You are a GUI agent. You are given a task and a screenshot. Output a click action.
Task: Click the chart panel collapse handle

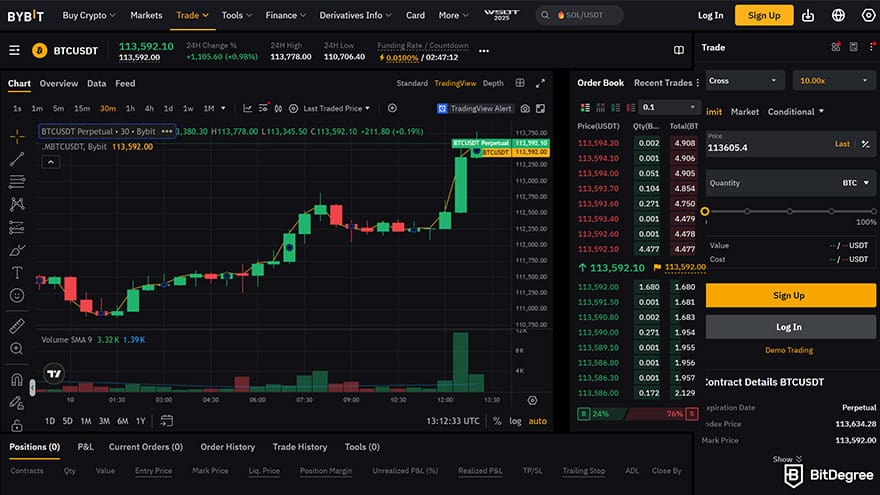click(33, 387)
